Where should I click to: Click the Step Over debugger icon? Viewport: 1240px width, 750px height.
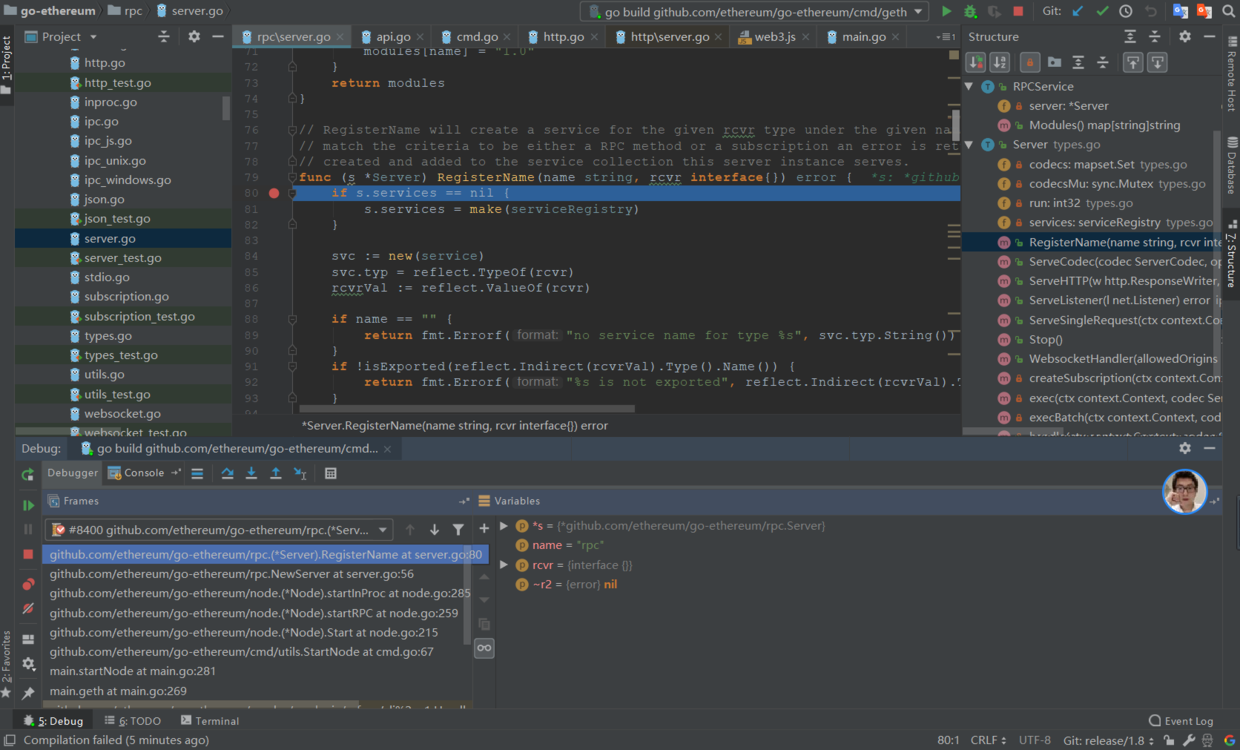(x=227, y=473)
